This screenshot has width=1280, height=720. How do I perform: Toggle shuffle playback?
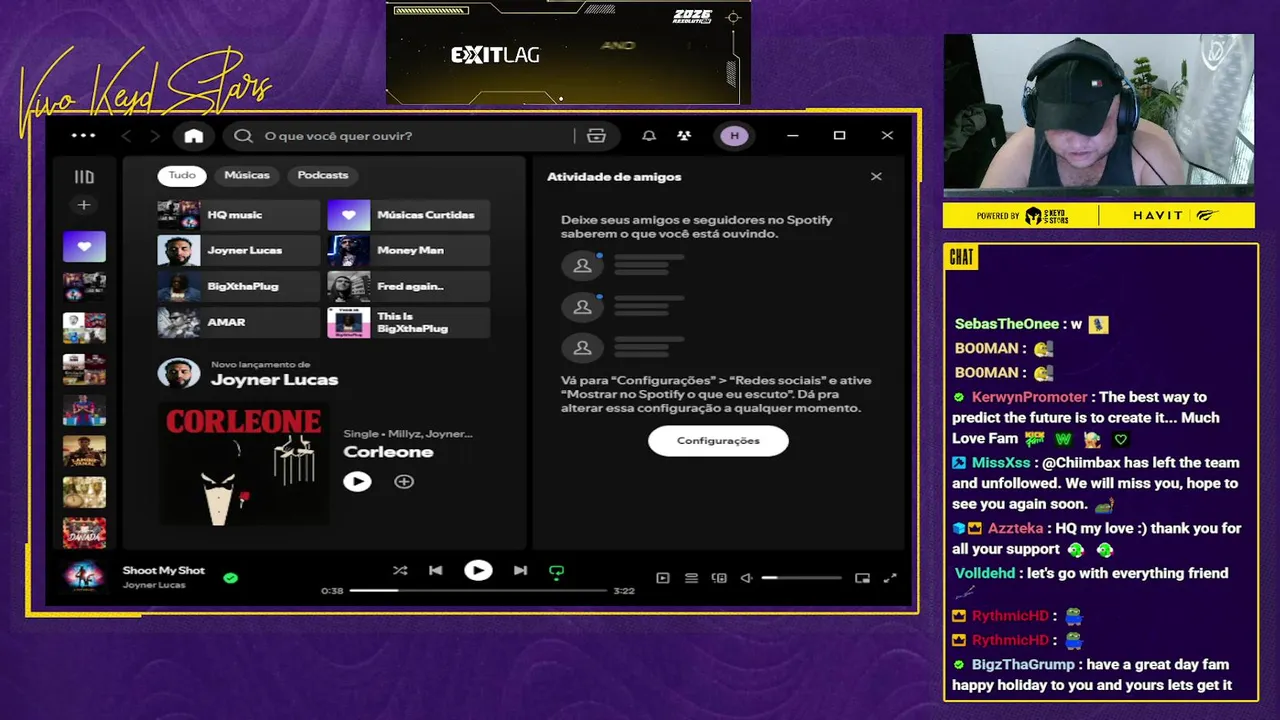click(400, 571)
